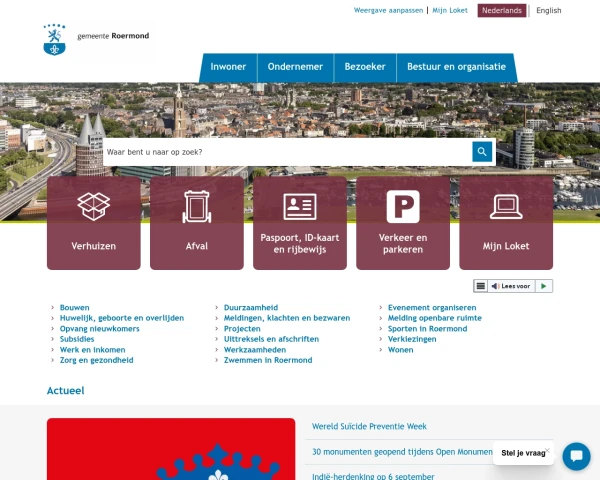Go to the Projecten page

pos(242,328)
